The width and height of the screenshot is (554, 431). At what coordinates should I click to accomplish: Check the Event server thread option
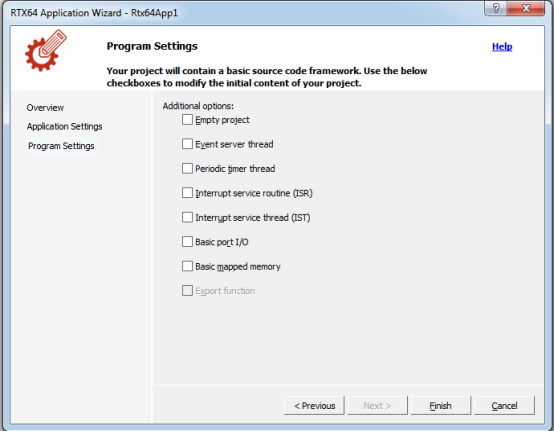(187, 144)
